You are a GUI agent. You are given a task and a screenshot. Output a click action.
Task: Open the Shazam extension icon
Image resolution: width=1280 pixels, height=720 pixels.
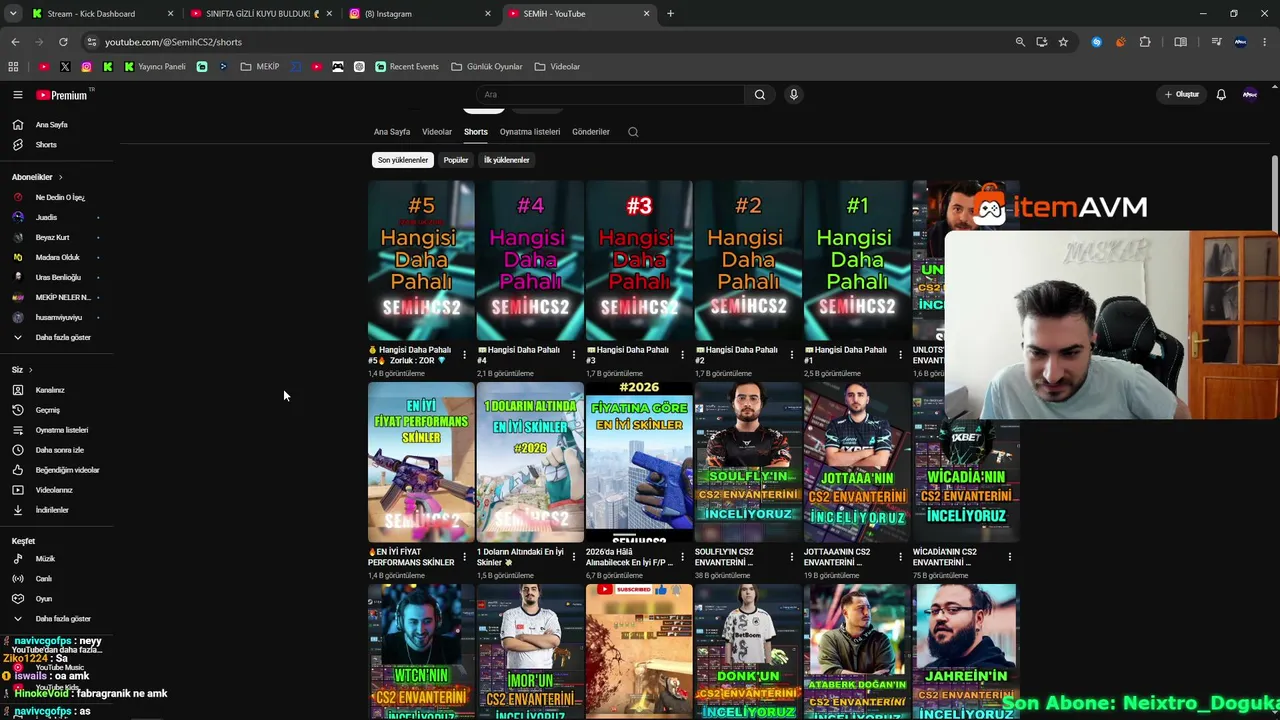coord(1097,42)
